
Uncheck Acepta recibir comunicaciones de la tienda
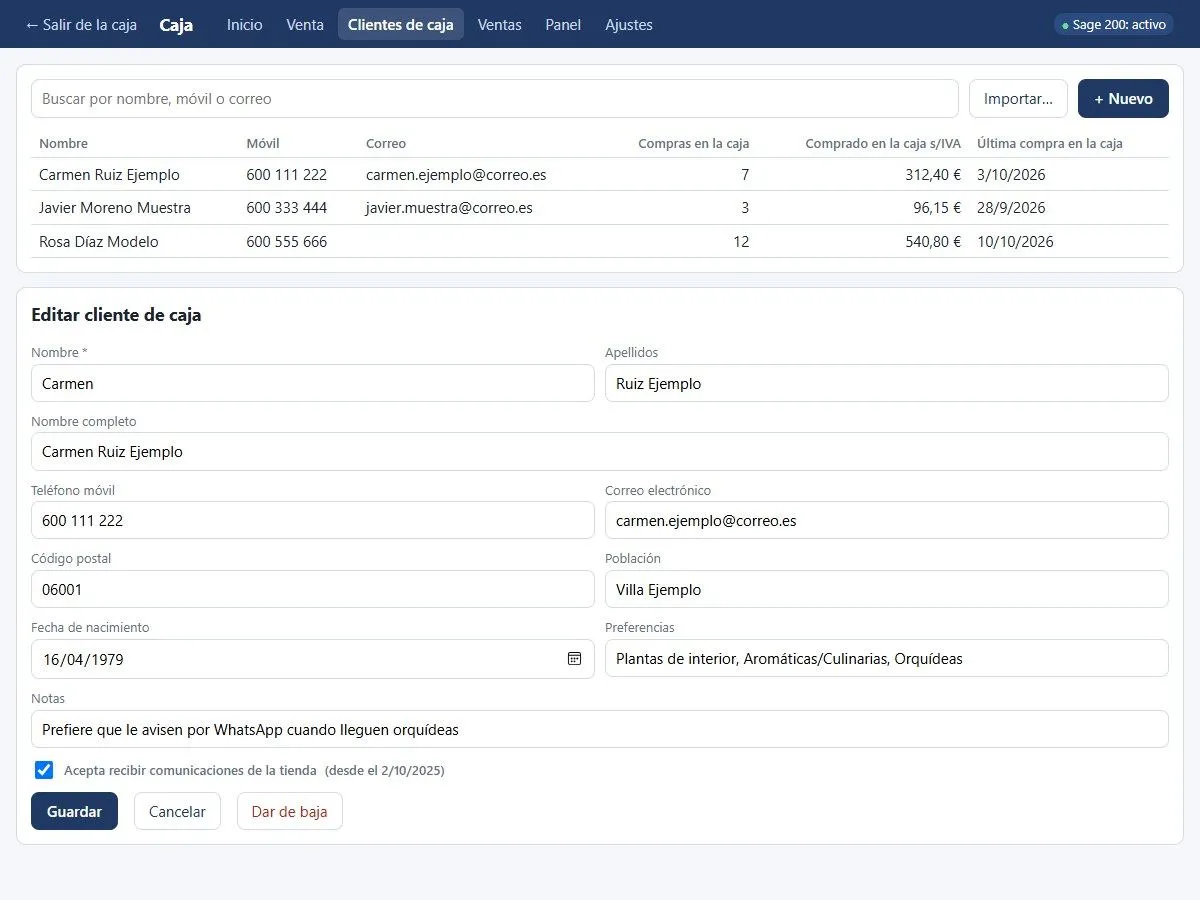[44, 770]
